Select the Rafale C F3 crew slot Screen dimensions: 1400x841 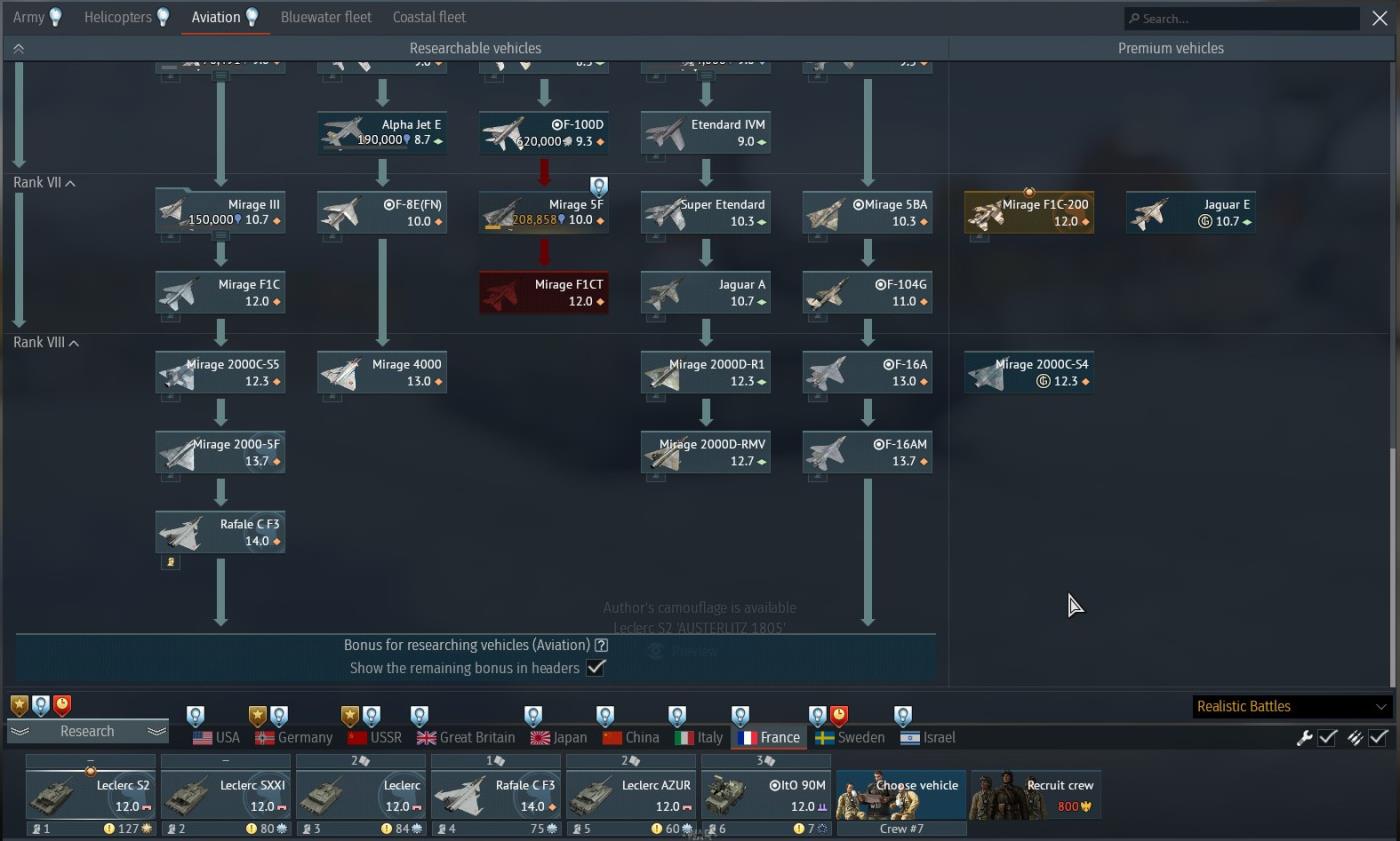point(496,796)
